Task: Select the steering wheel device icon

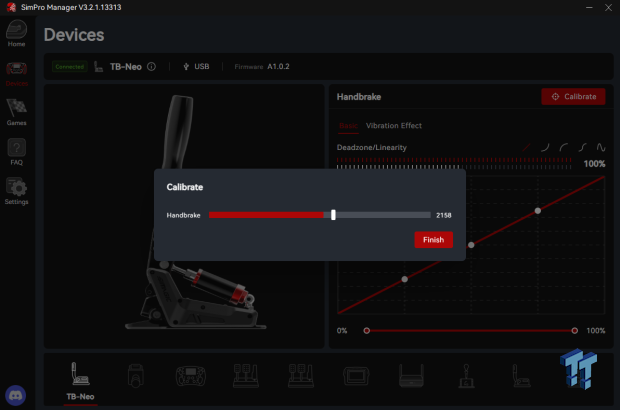Action: coord(191,376)
